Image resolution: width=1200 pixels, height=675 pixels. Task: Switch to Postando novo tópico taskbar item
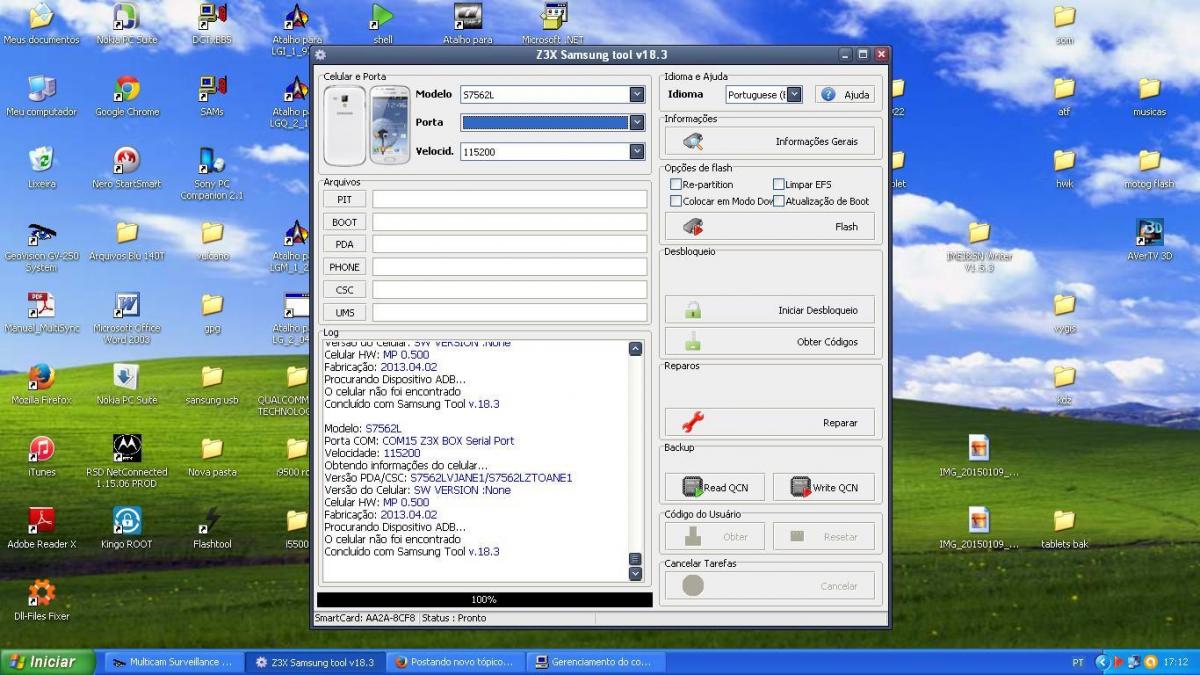pyautogui.click(x=455, y=662)
